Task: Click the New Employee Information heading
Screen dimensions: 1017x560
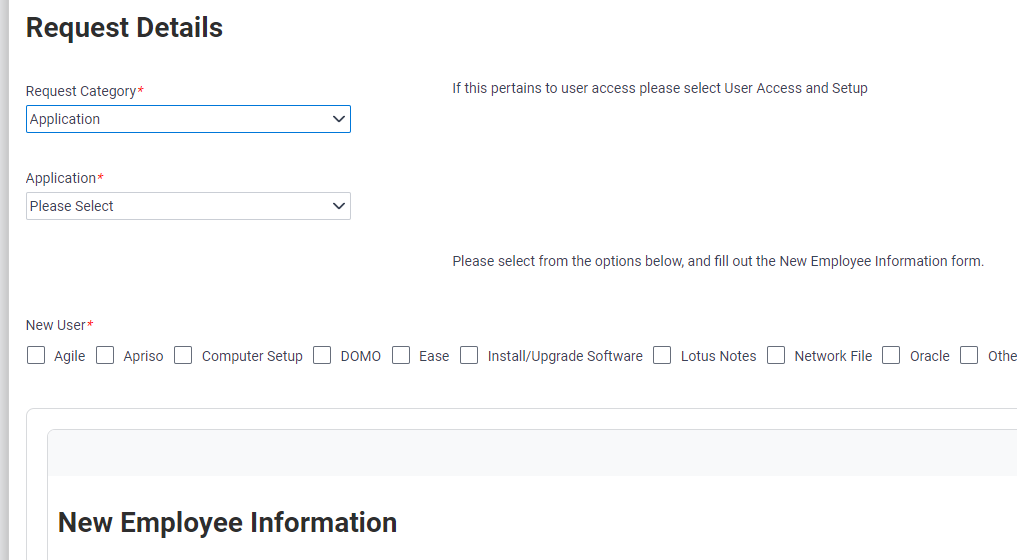Action: (x=227, y=522)
